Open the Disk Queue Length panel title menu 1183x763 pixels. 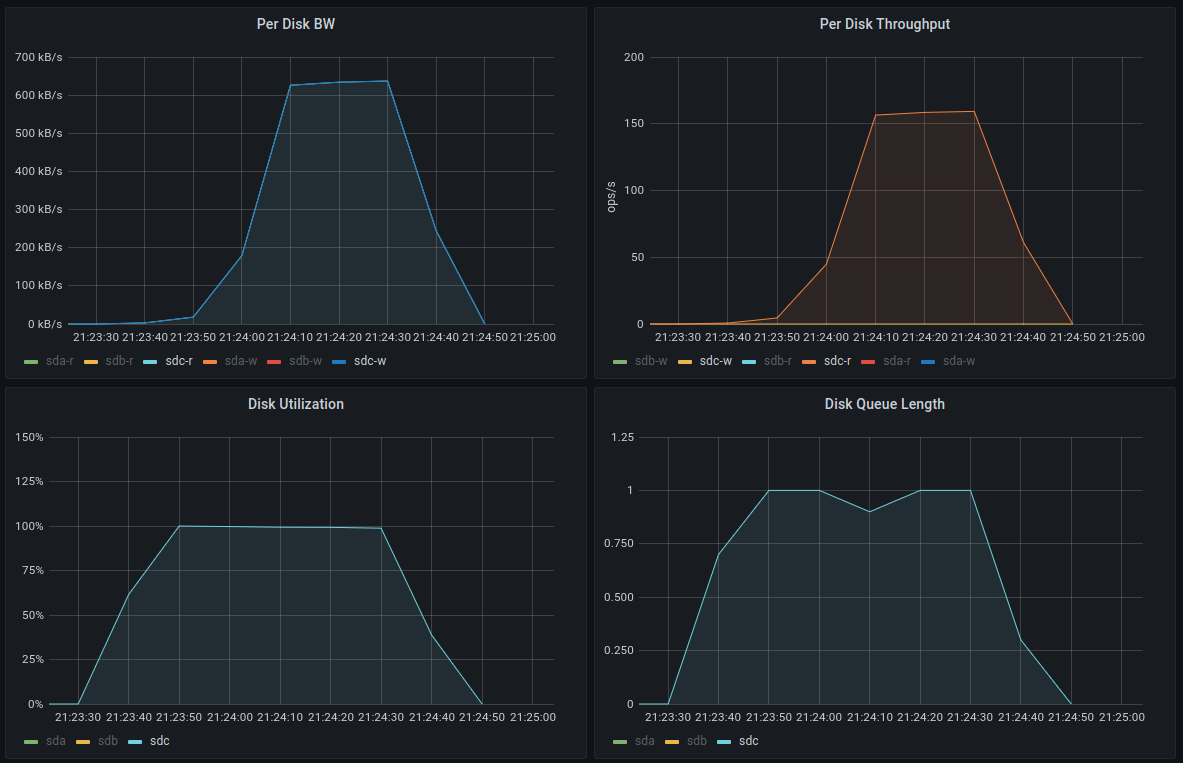884,404
